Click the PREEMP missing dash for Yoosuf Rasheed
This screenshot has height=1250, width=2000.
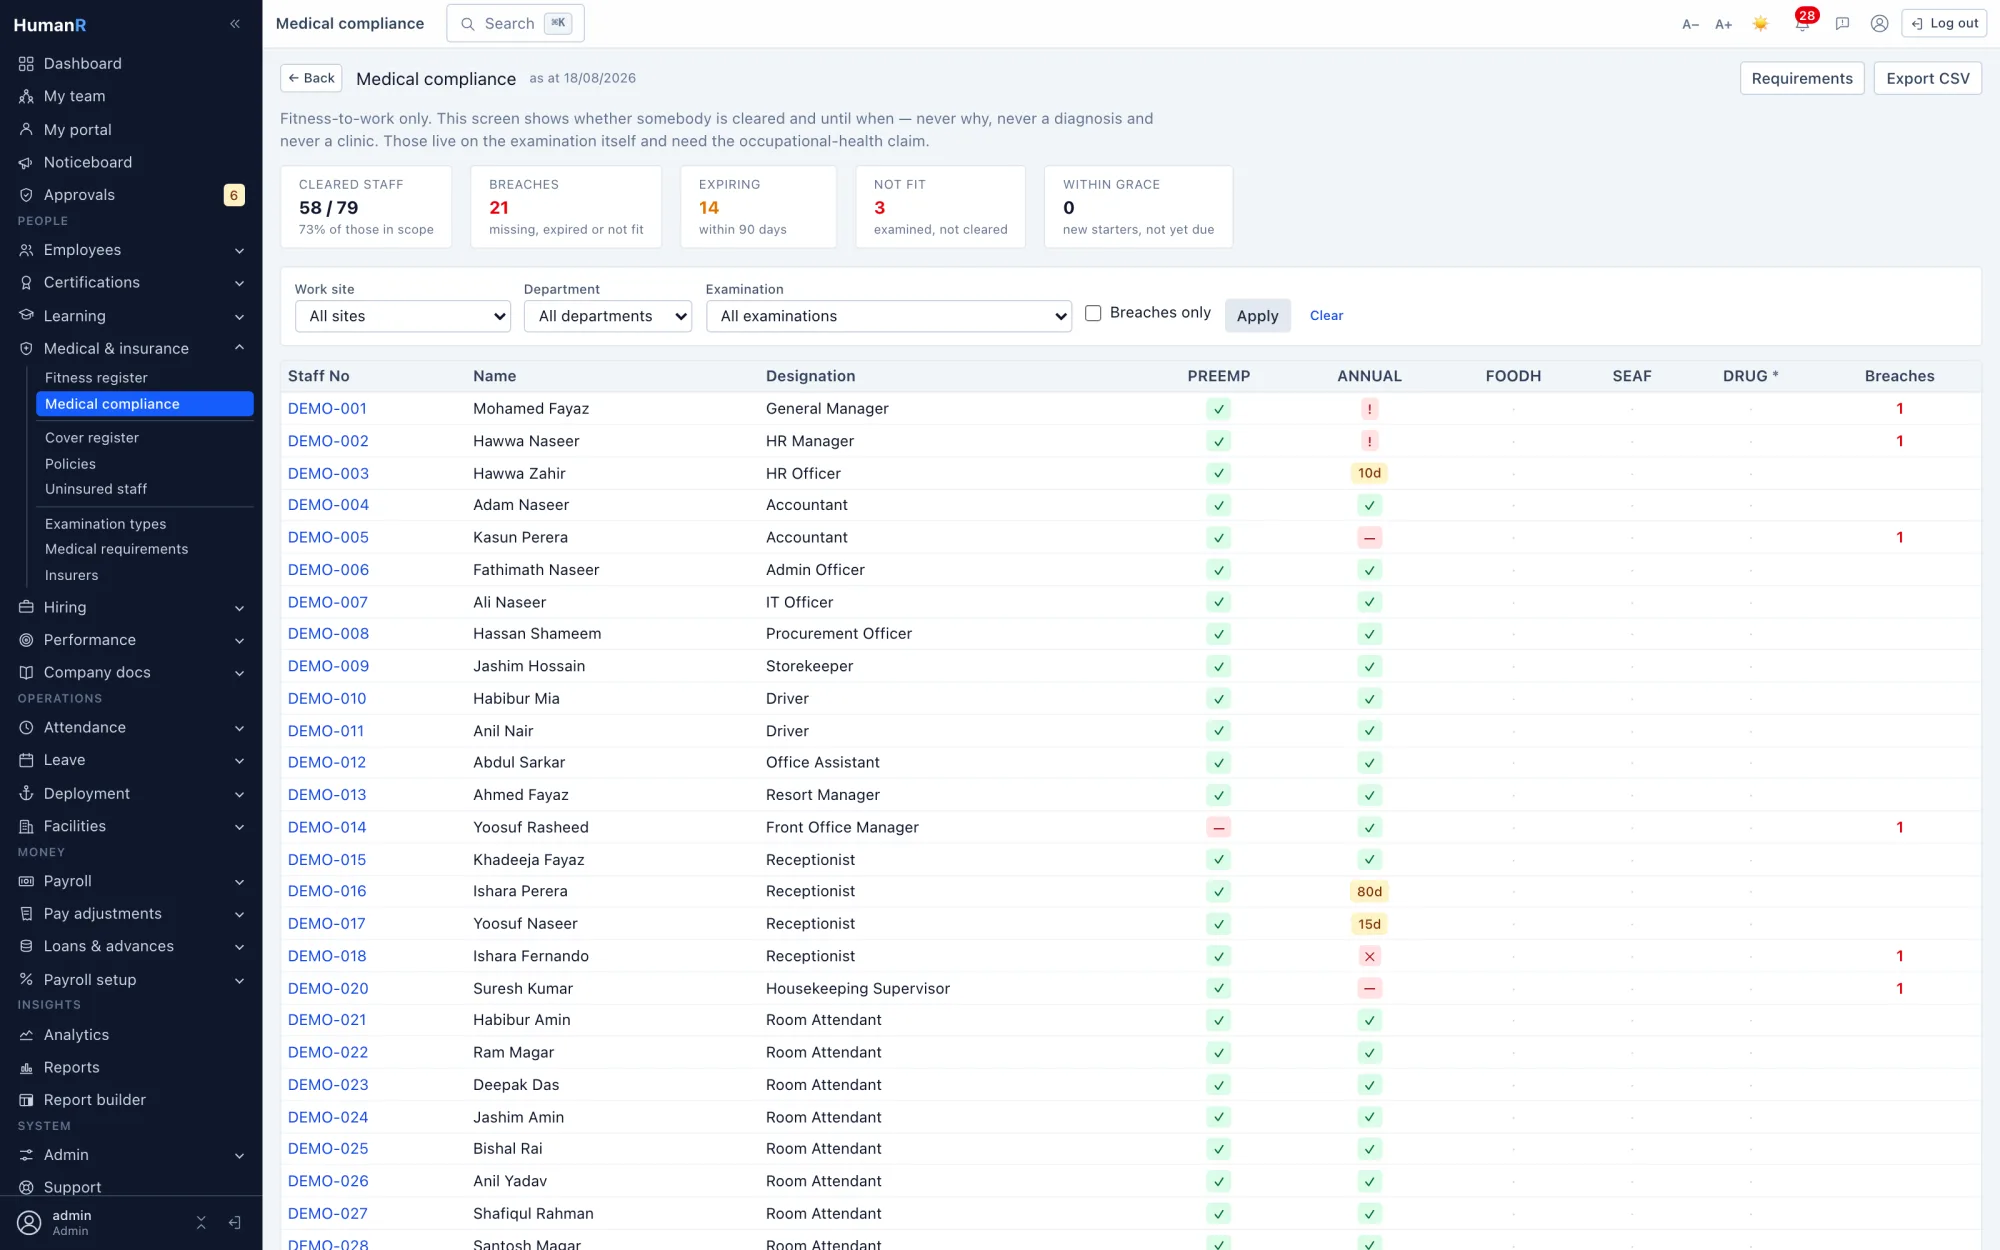coord(1218,828)
